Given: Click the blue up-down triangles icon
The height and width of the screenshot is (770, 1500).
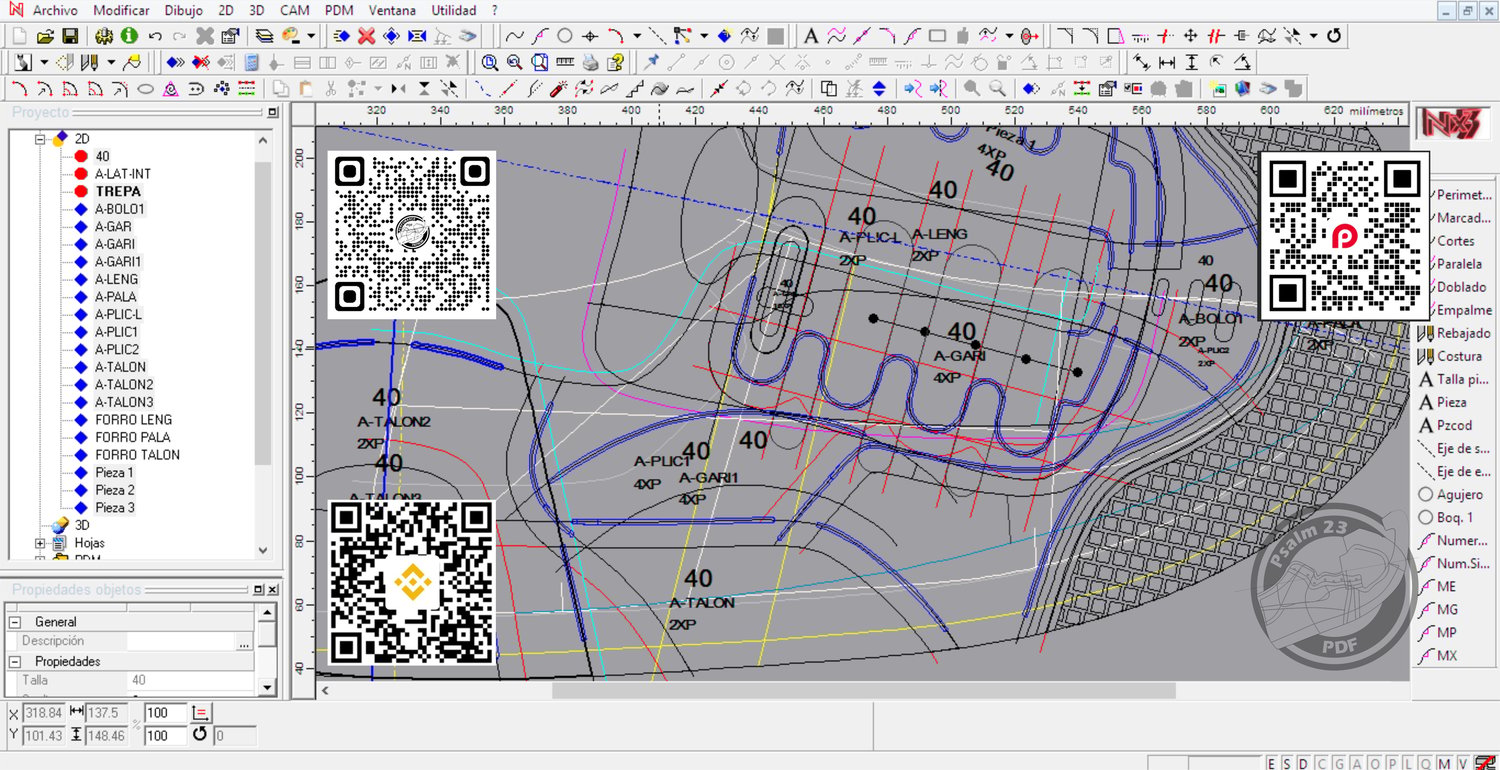Looking at the screenshot, I should pyautogui.click(x=879, y=89).
